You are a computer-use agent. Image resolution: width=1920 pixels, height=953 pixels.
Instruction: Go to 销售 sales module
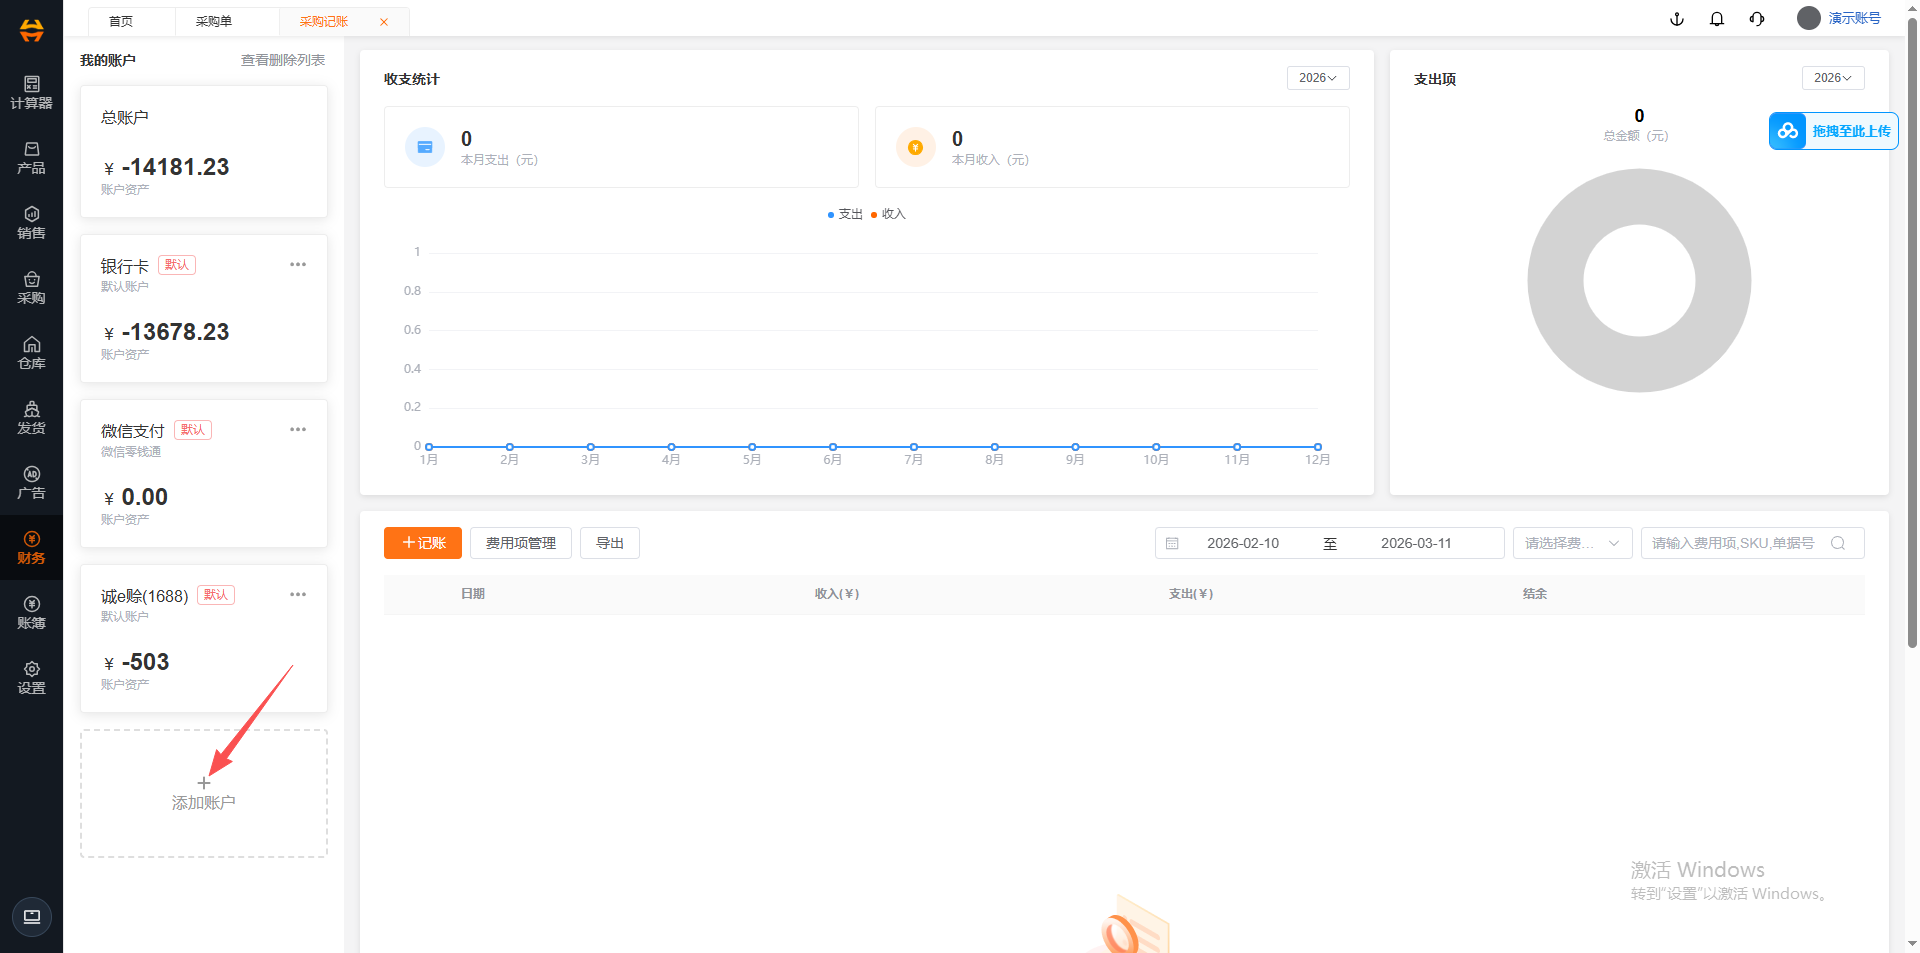[x=31, y=222]
